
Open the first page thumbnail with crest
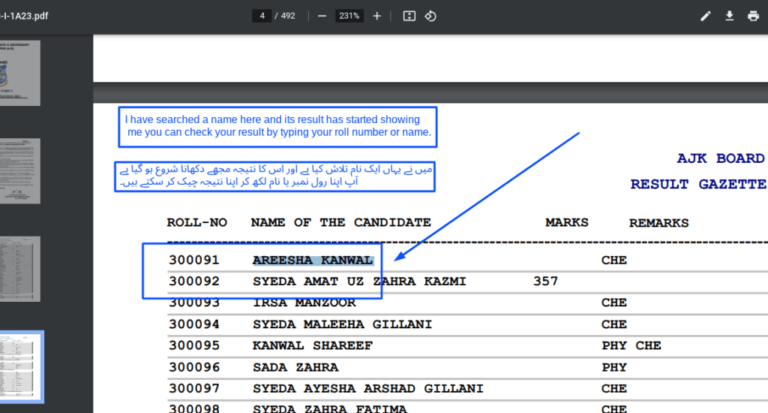pos(20,73)
